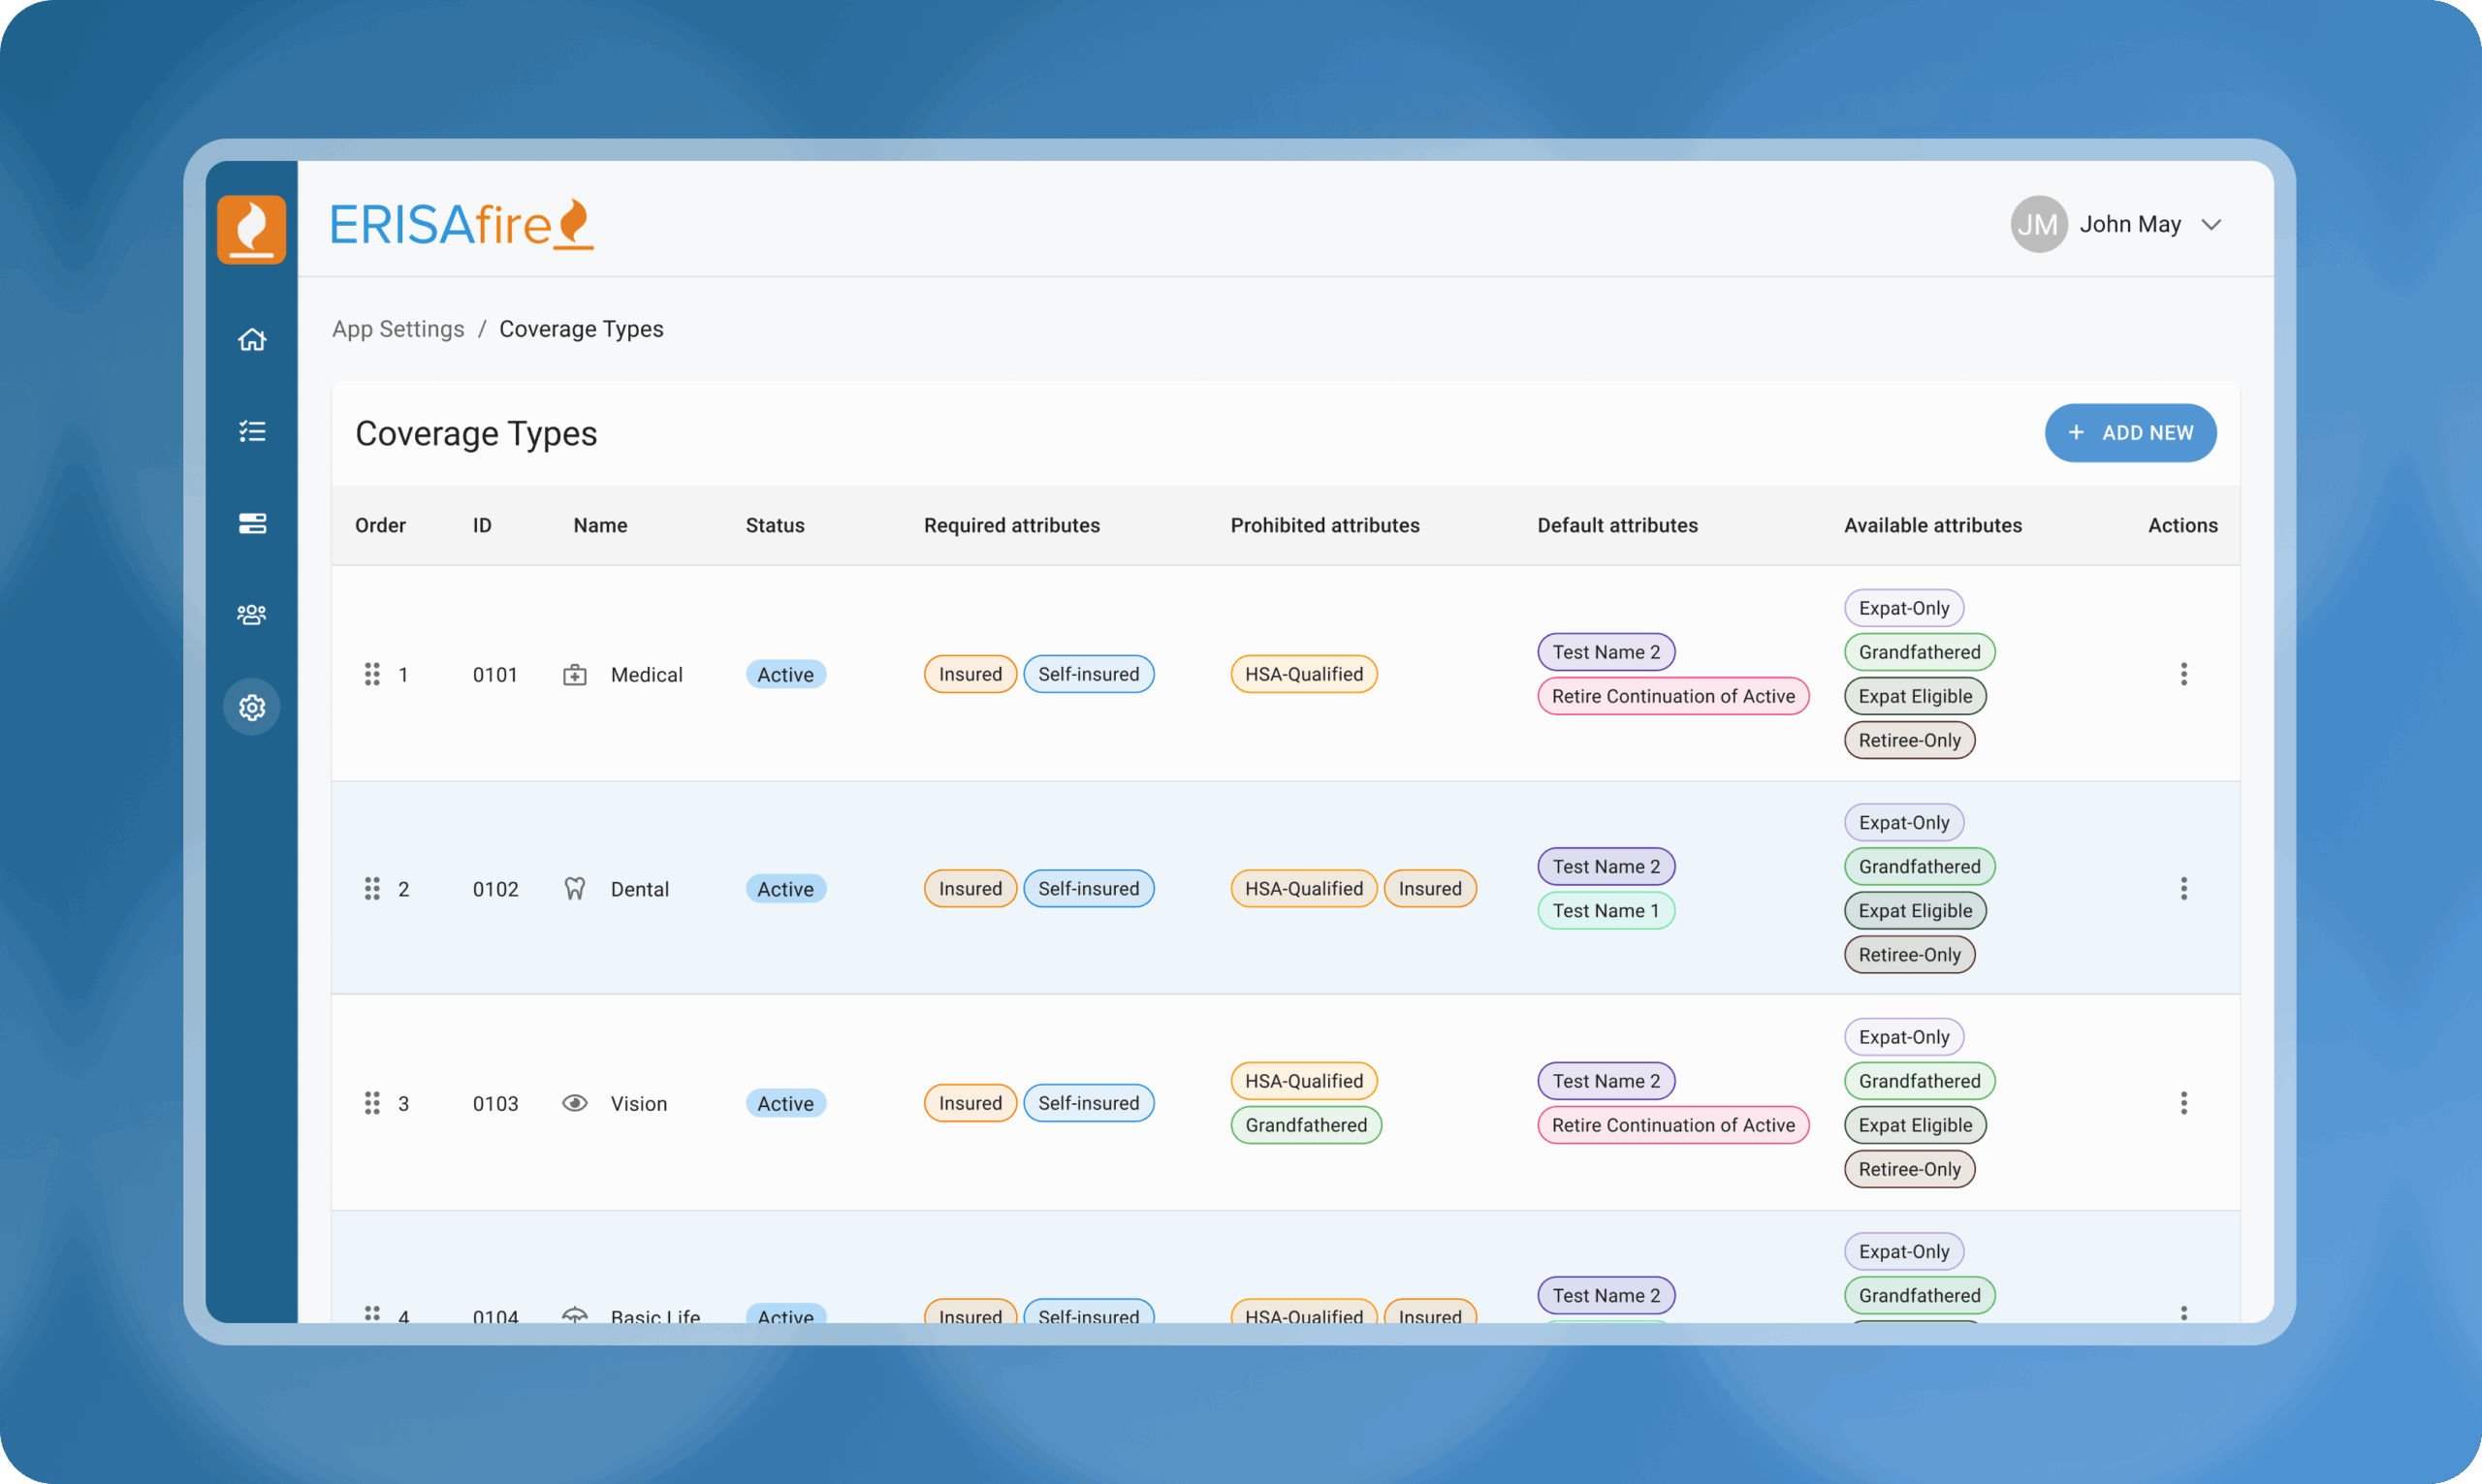This screenshot has width=2482, height=1484.
Task: Grab the drag handle for Vision row
Action: click(372, 1103)
